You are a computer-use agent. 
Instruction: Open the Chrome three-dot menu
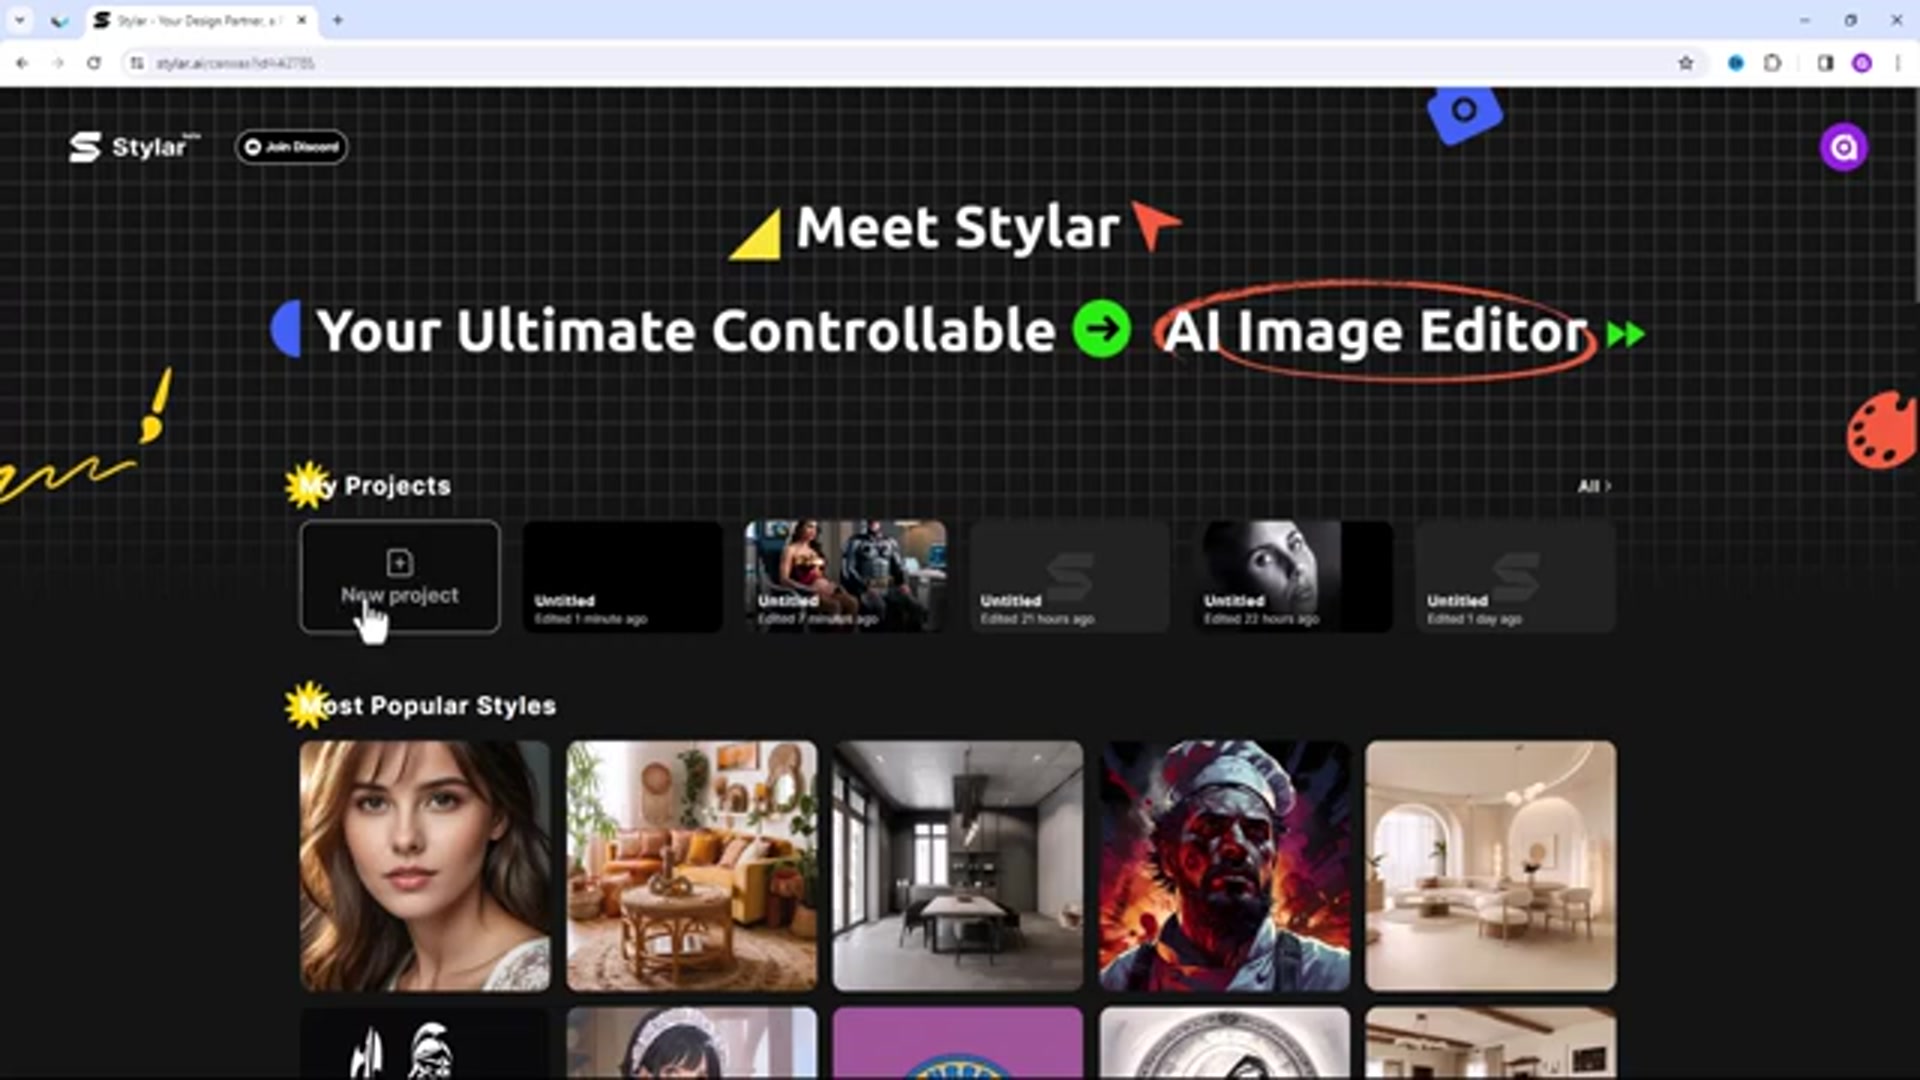click(x=1897, y=63)
